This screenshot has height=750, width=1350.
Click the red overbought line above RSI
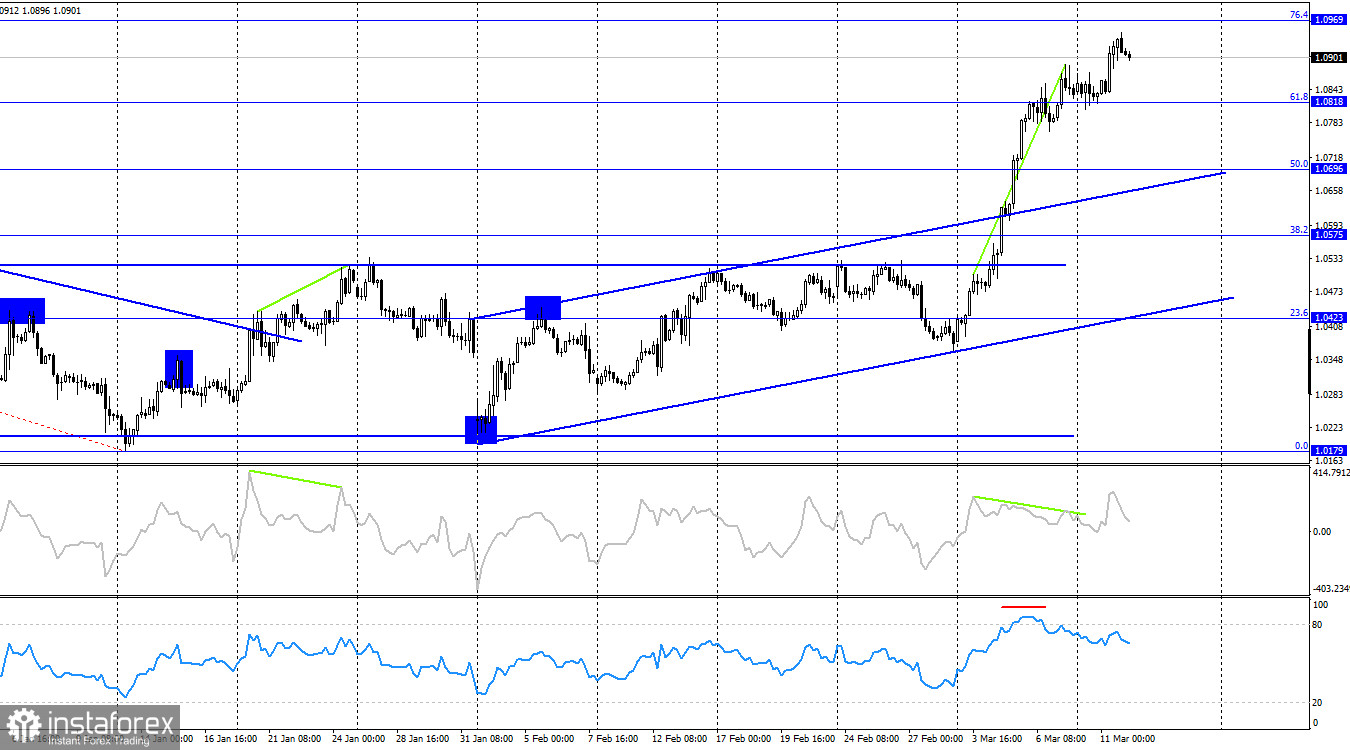(x=1024, y=607)
